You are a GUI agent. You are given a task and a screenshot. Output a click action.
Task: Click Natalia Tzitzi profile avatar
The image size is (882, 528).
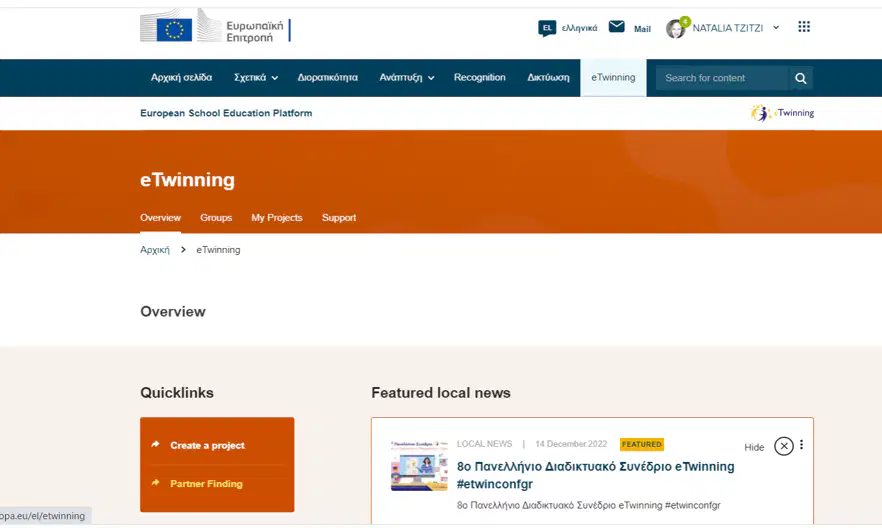(x=676, y=28)
